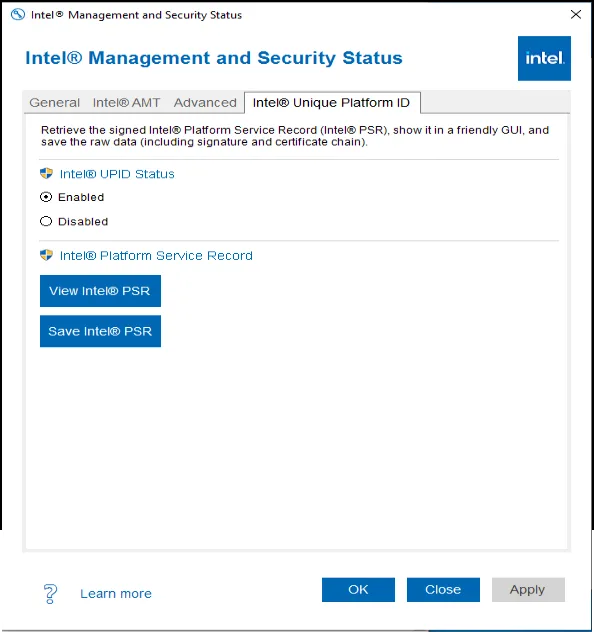Click the Intel UPID Status heading

117,174
